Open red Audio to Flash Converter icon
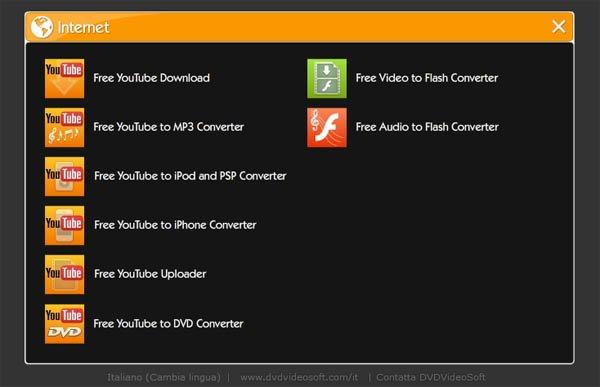The image size is (600, 387). click(327, 127)
